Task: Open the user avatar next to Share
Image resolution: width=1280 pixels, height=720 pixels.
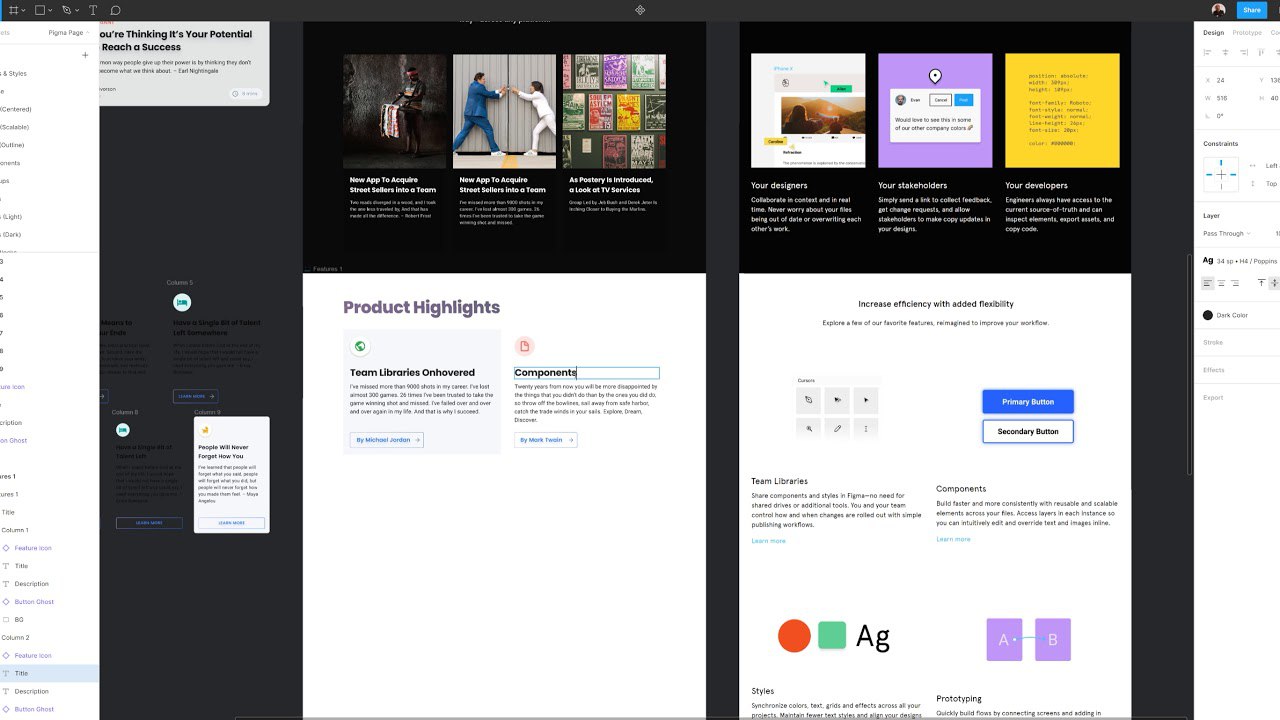Action: (x=1218, y=10)
